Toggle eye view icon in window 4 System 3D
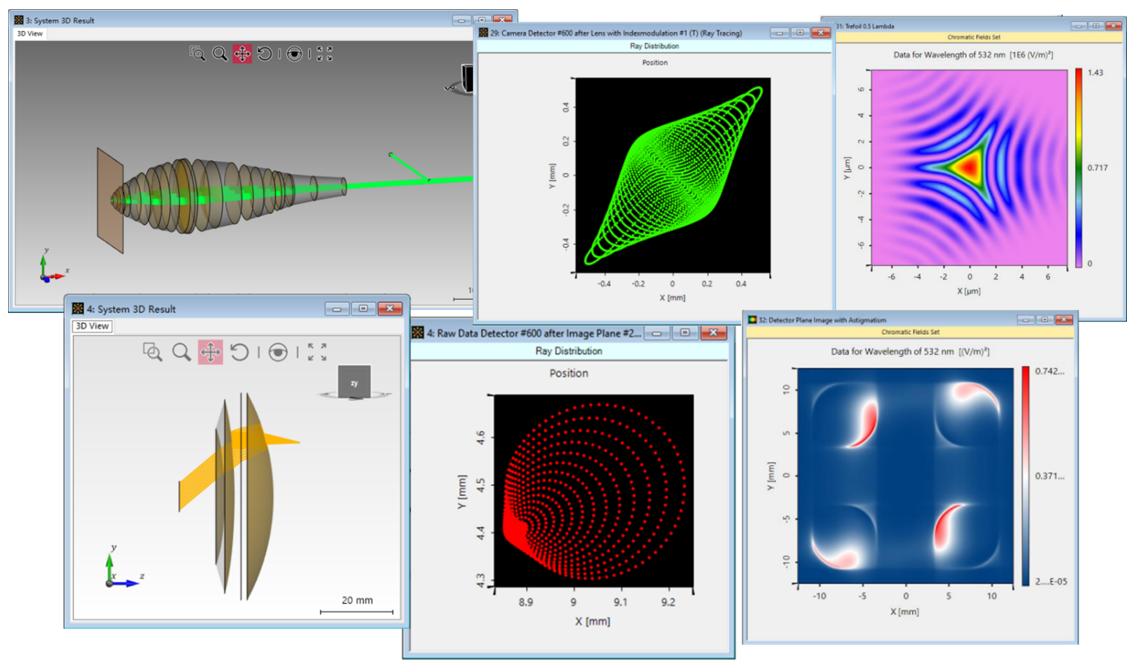 click(278, 351)
